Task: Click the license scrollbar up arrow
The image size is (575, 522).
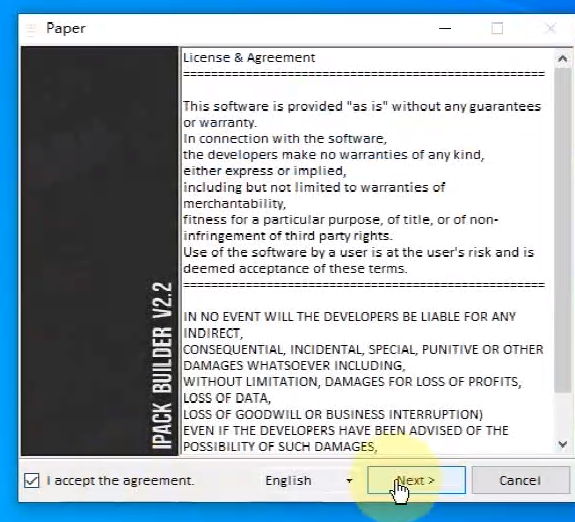Action: [x=562, y=58]
